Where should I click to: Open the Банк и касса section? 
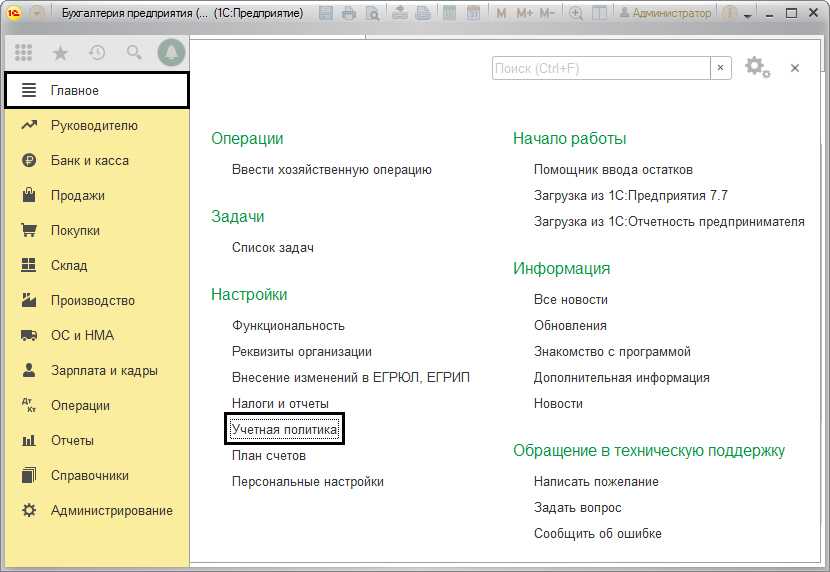coord(89,161)
